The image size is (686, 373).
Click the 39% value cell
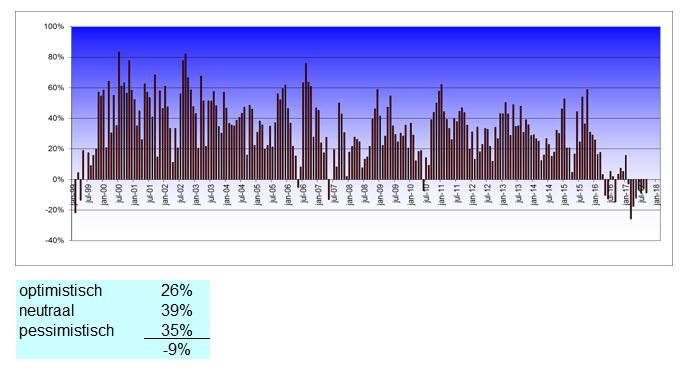click(x=177, y=310)
